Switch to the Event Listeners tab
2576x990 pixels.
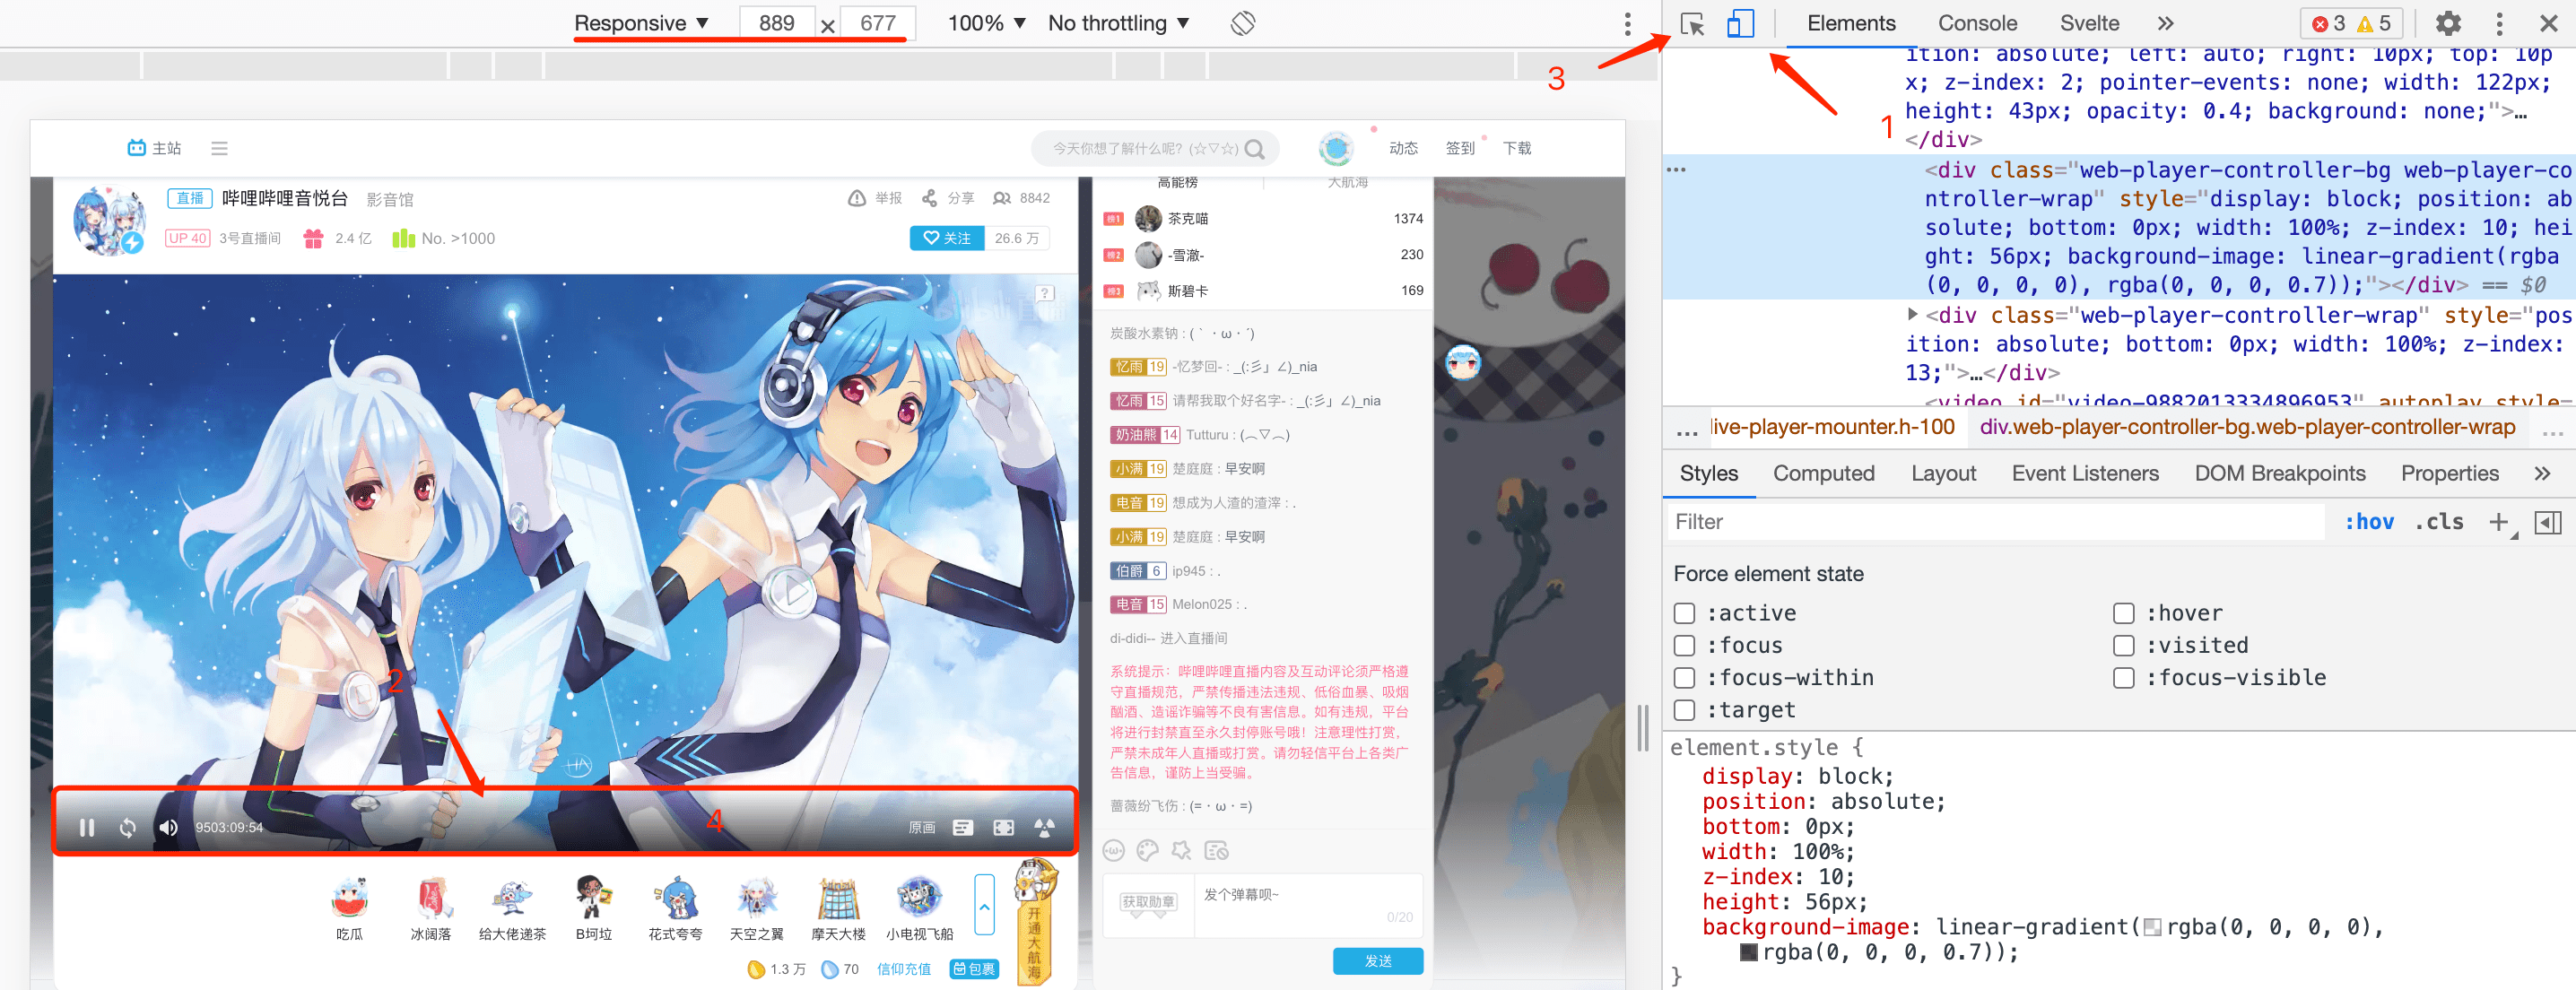pos(2085,474)
